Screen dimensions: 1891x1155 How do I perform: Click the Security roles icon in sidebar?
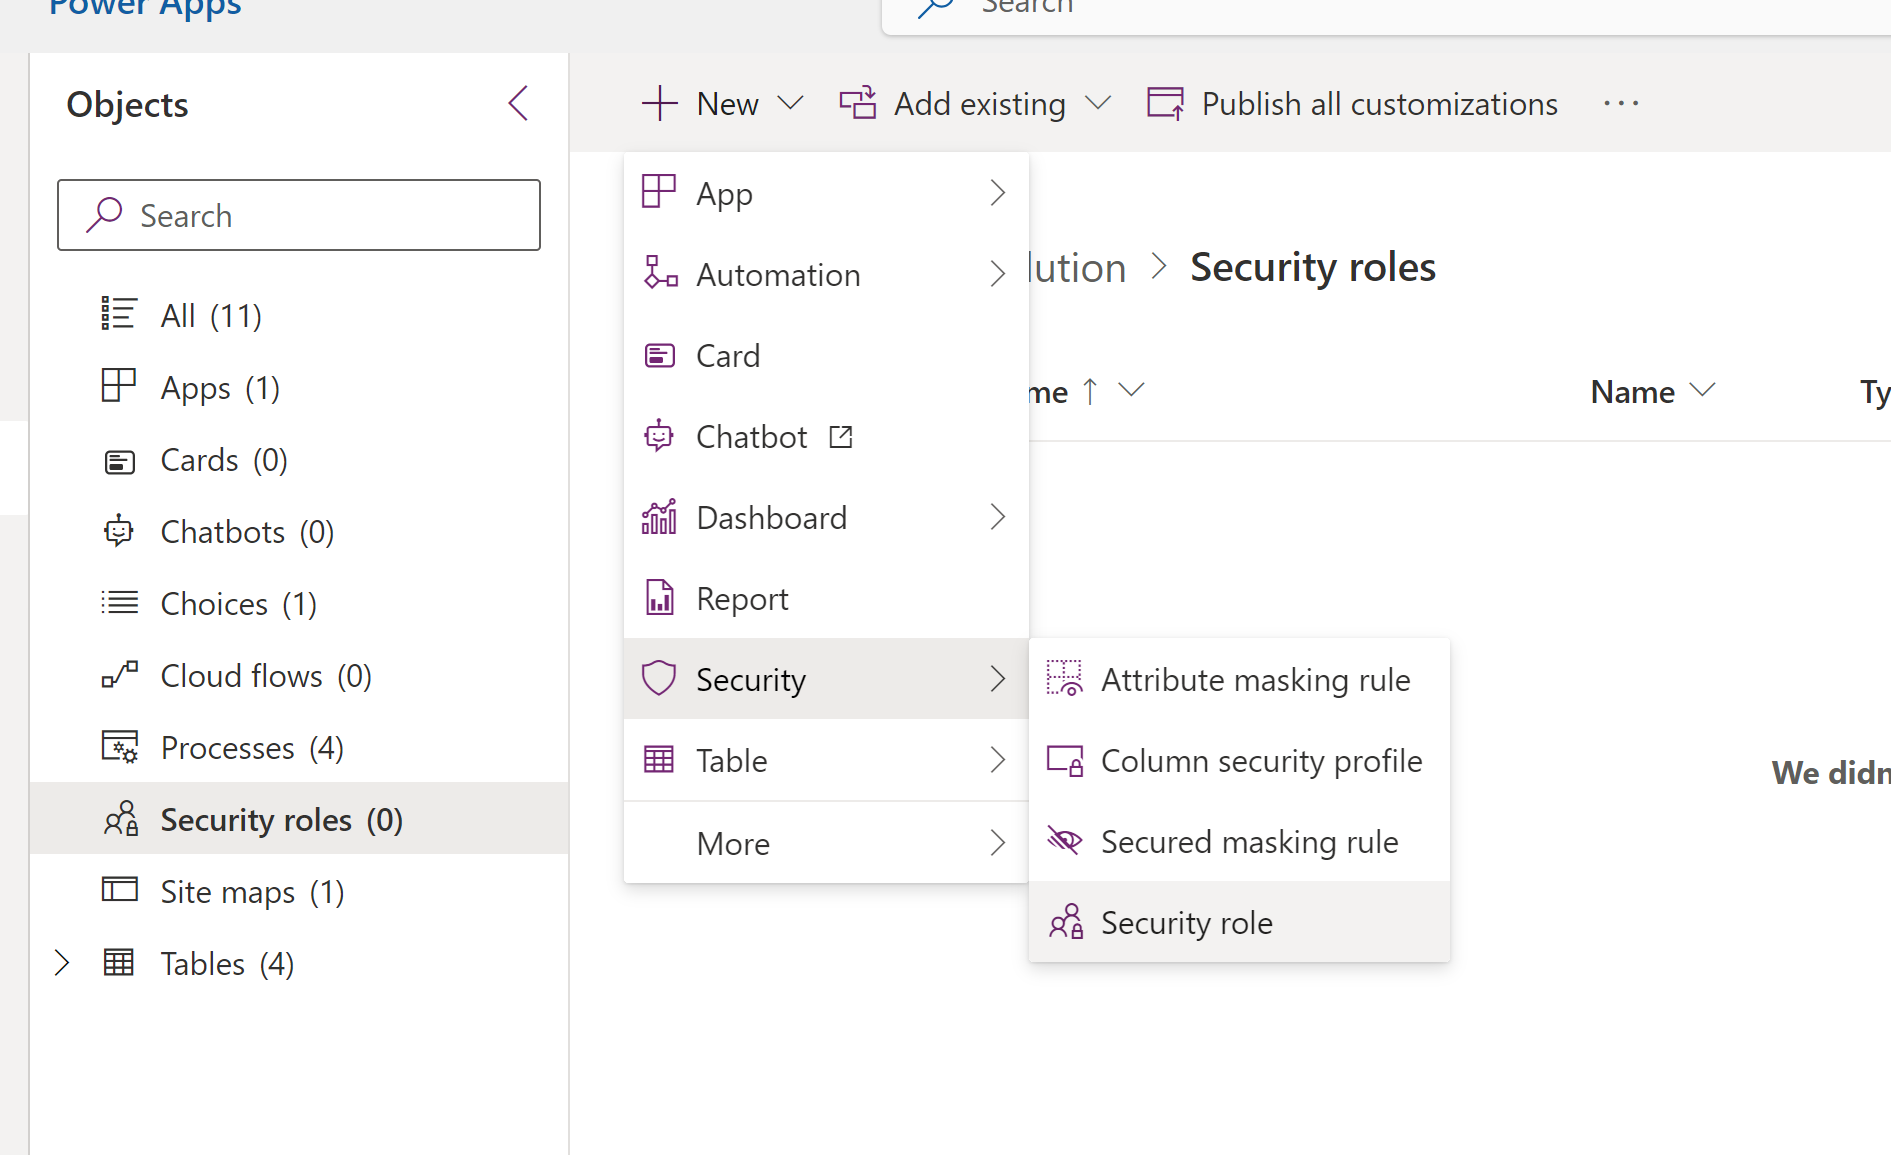click(x=121, y=819)
